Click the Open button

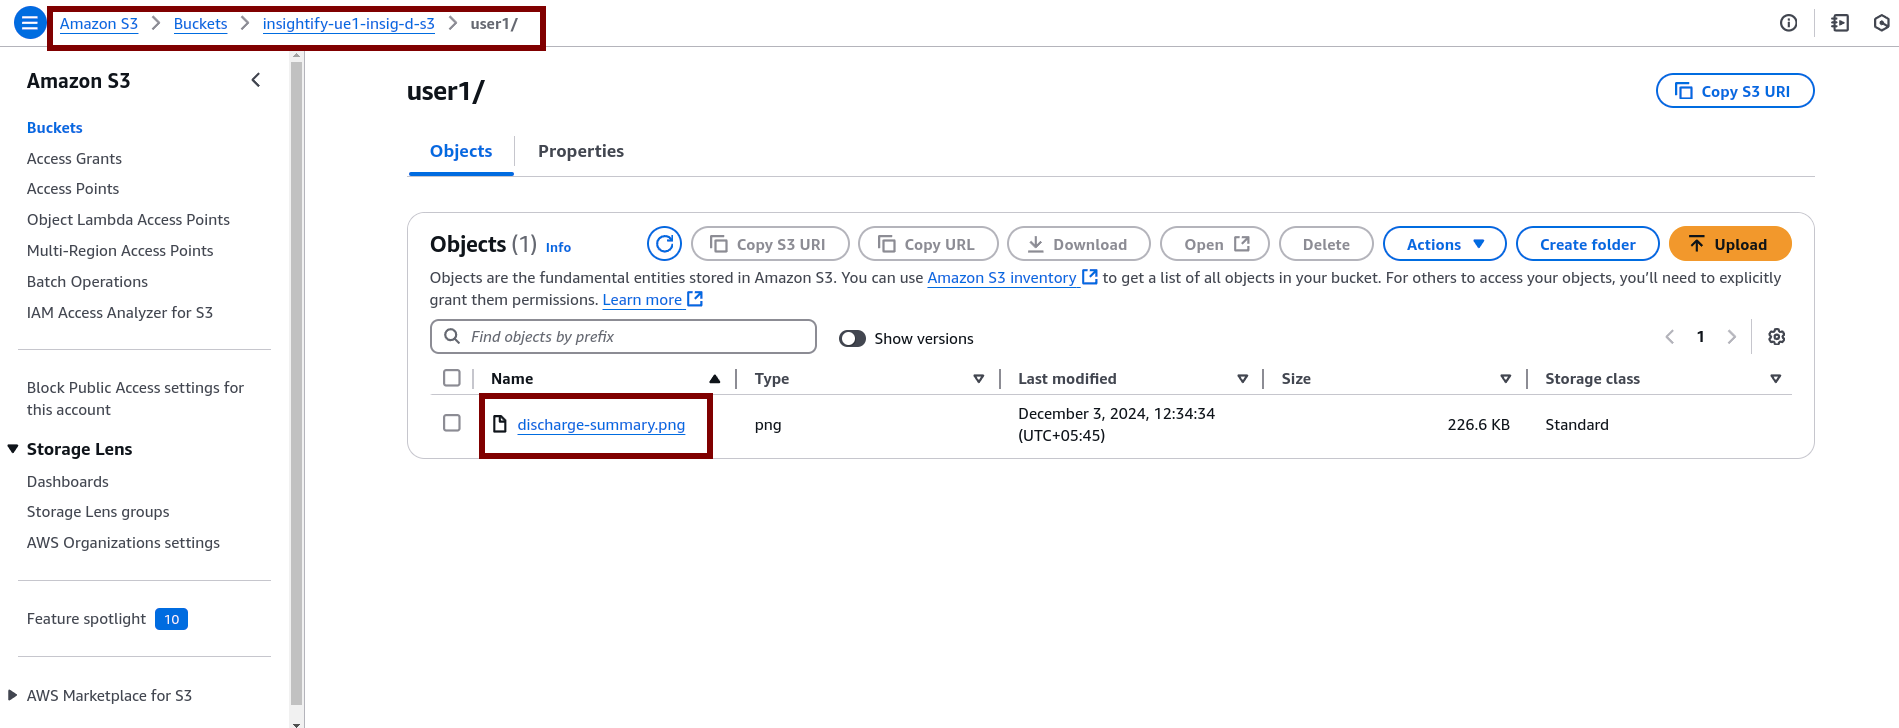point(1214,244)
